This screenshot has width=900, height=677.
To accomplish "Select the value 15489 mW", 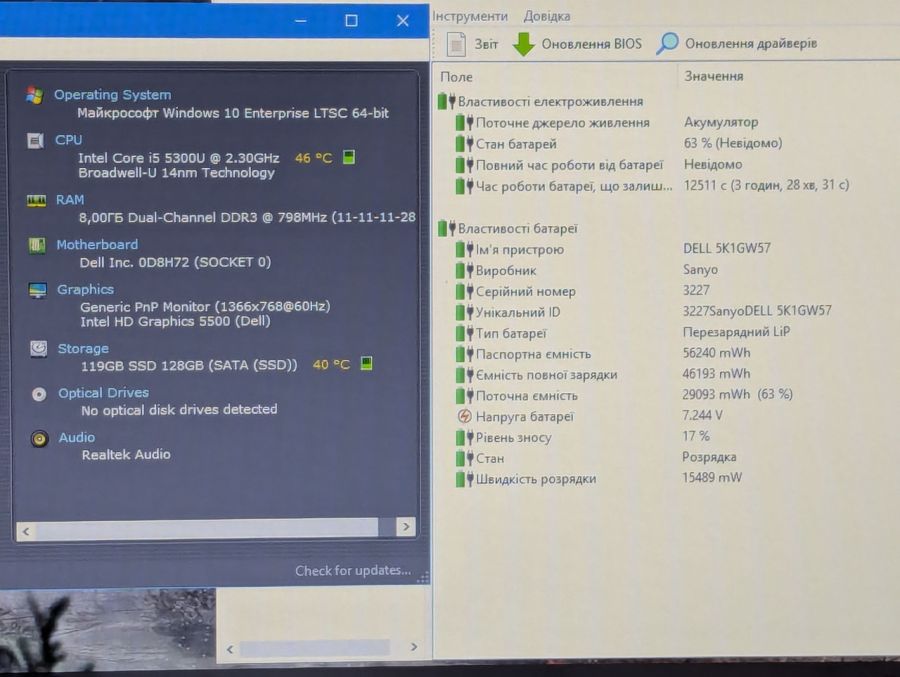I will pos(712,478).
